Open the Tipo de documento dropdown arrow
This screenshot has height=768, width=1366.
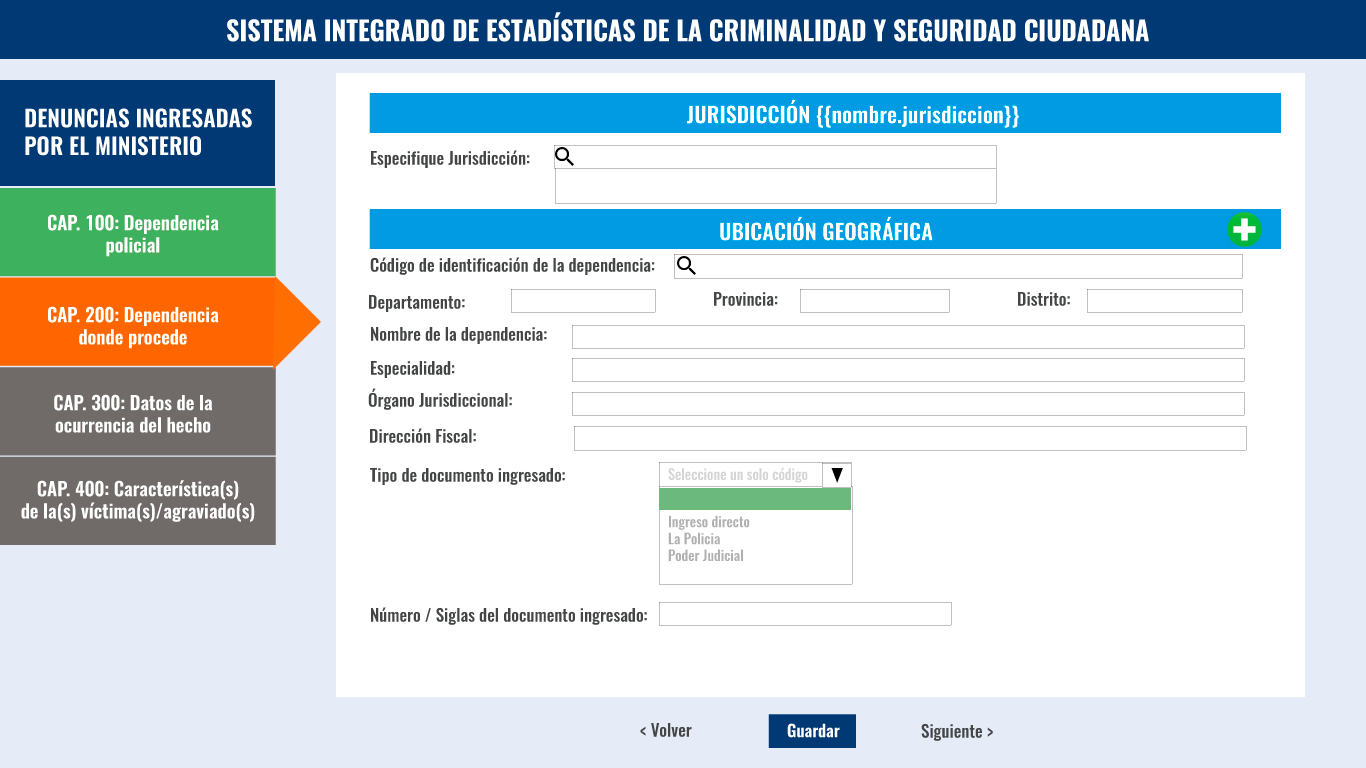click(837, 475)
